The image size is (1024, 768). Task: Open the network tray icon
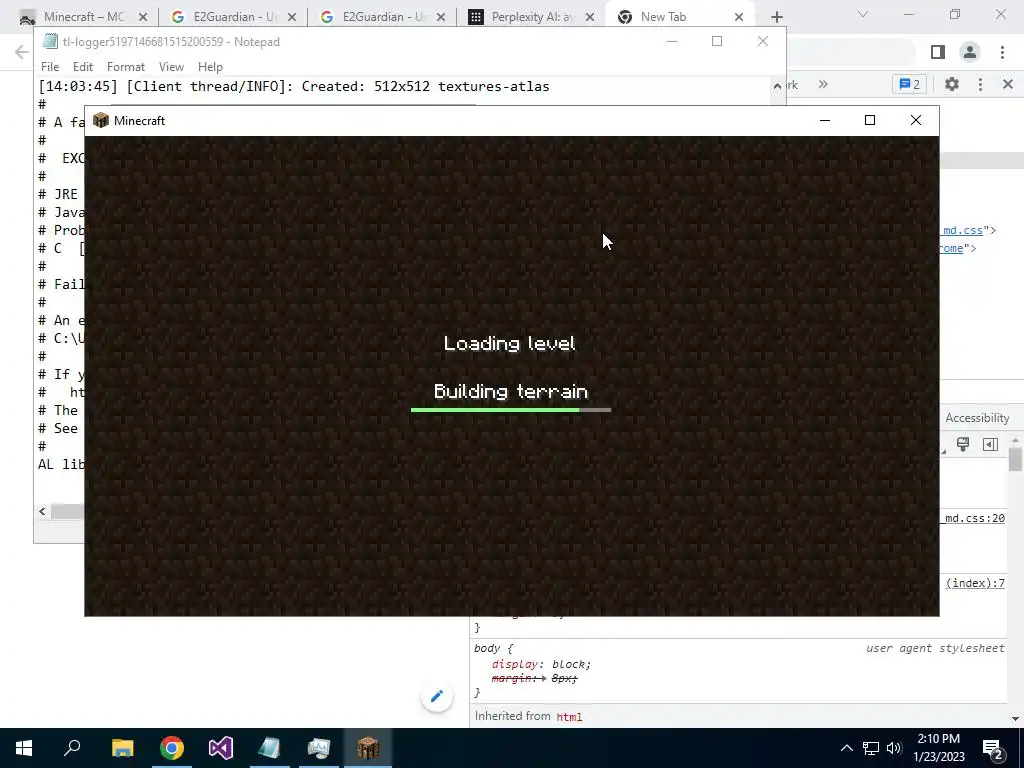pos(871,748)
